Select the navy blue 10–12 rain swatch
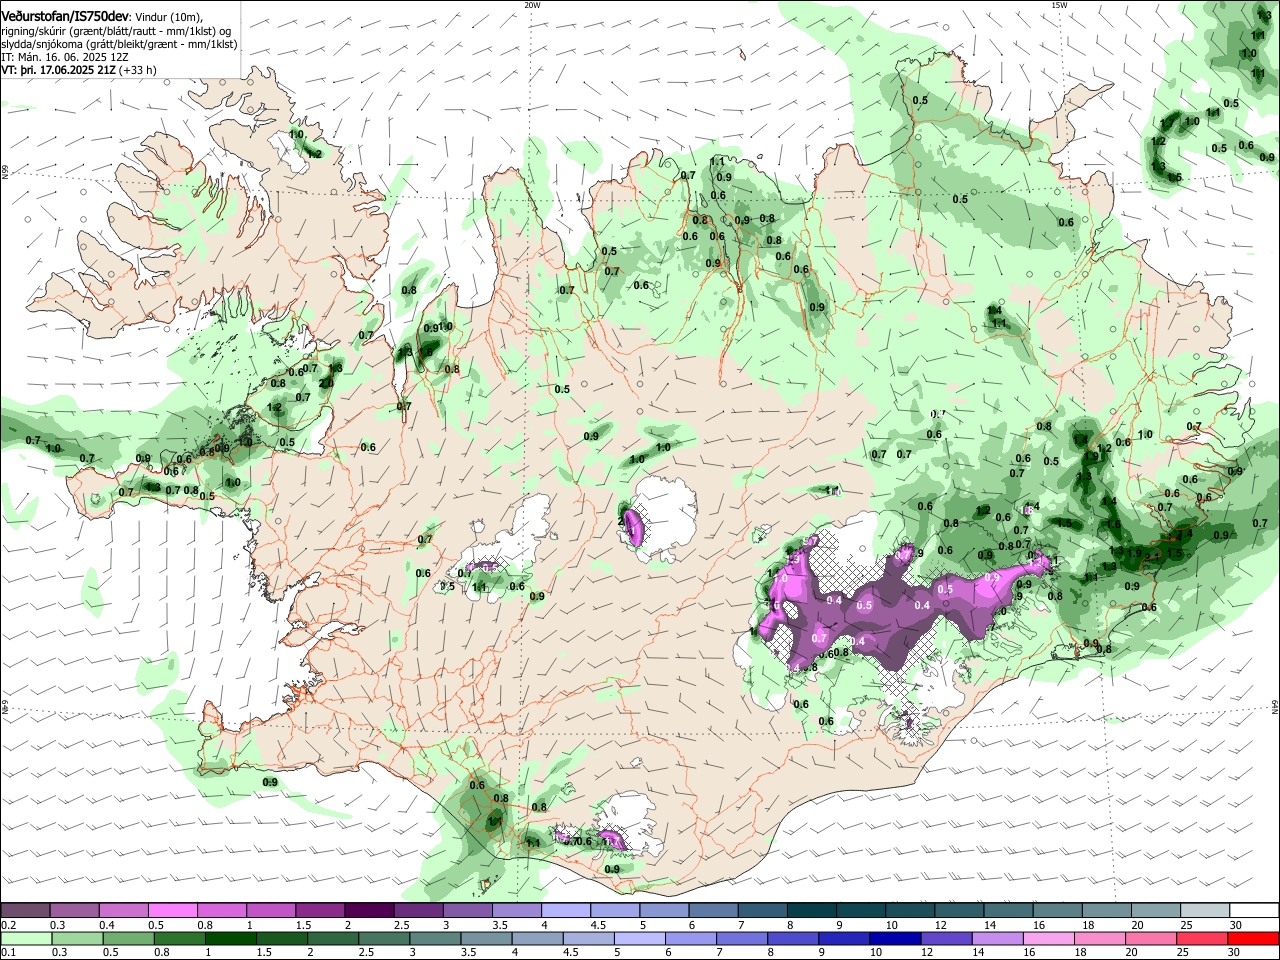The width and height of the screenshot is (1280, 960). click(x=896, y=938)
